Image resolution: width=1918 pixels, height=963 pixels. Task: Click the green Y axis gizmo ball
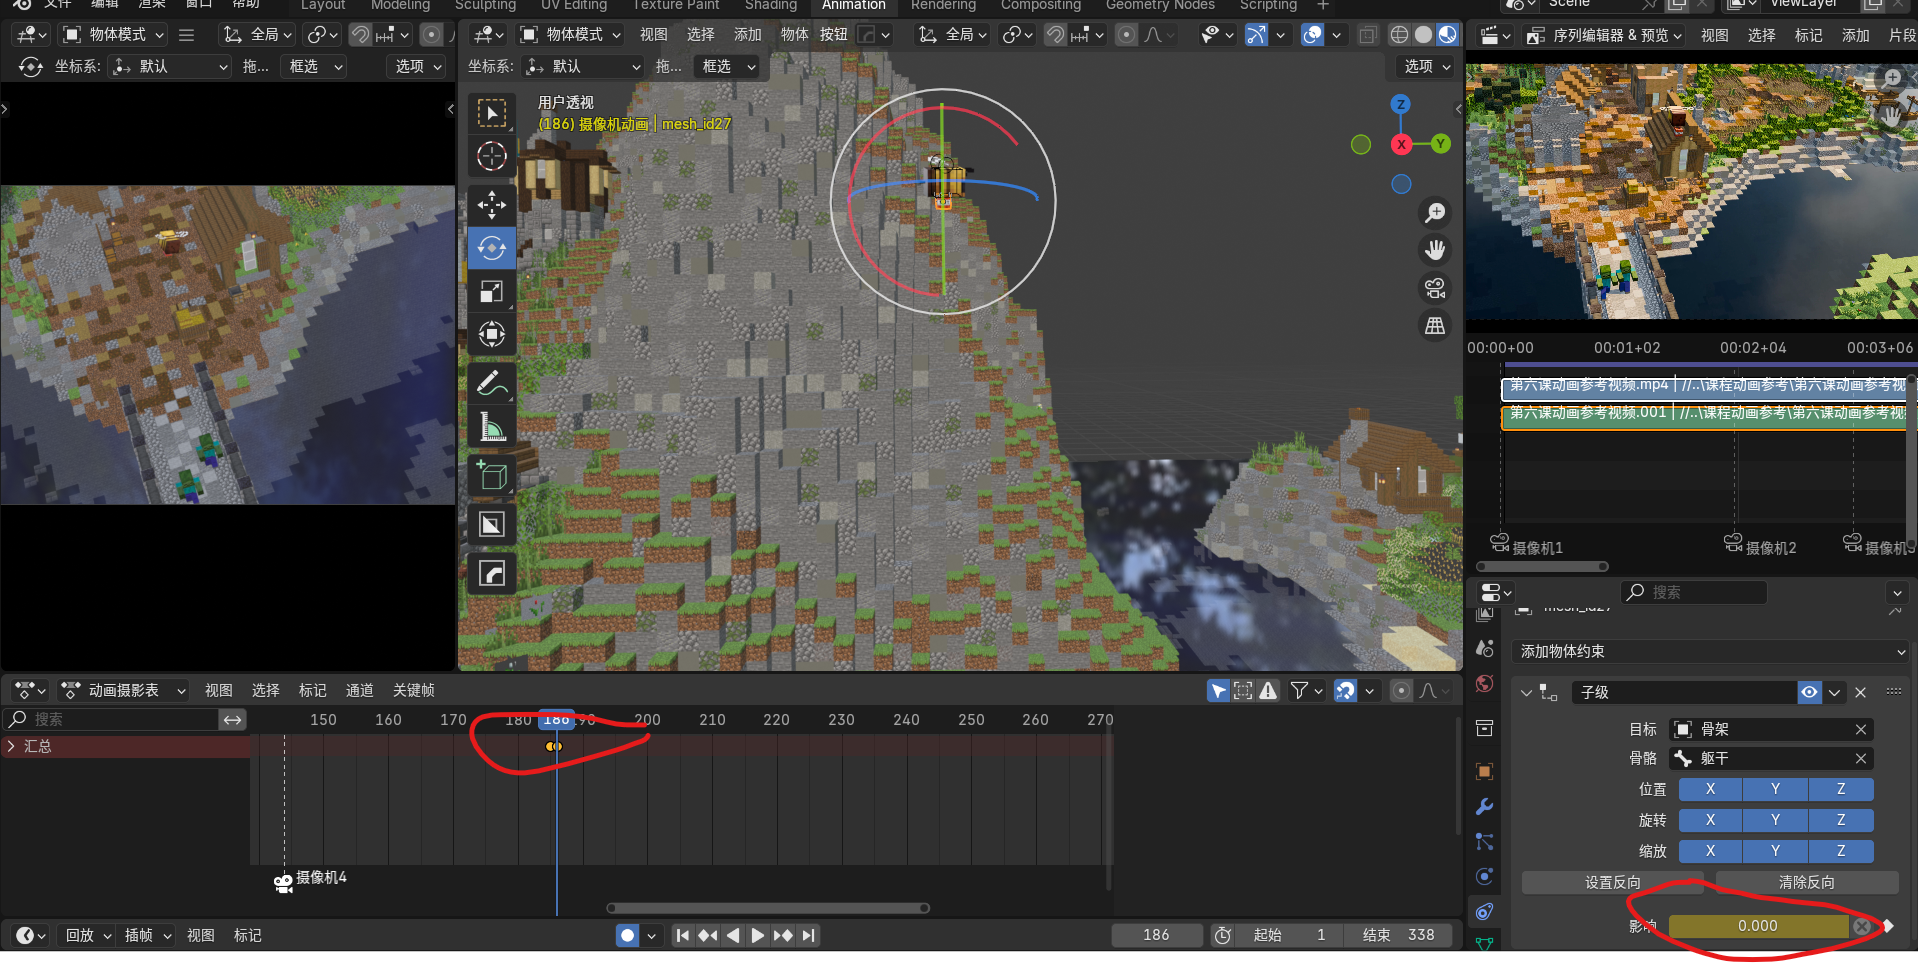tap(1440, 144)
